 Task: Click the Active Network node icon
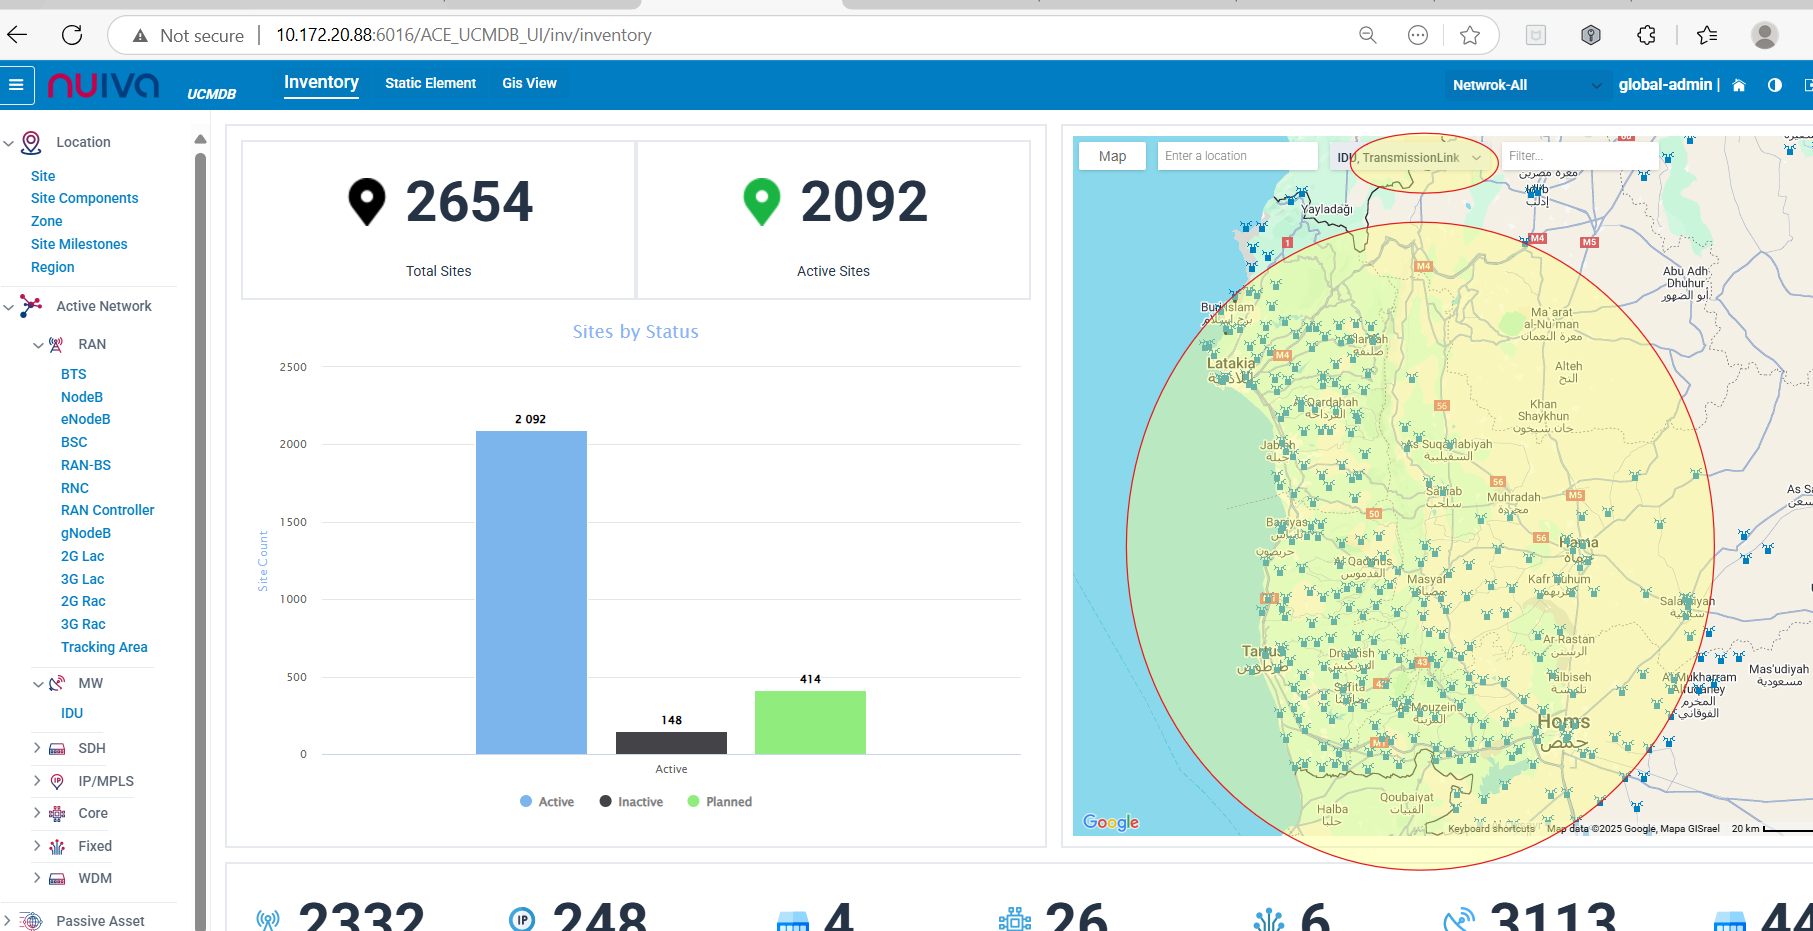point(32,306)
